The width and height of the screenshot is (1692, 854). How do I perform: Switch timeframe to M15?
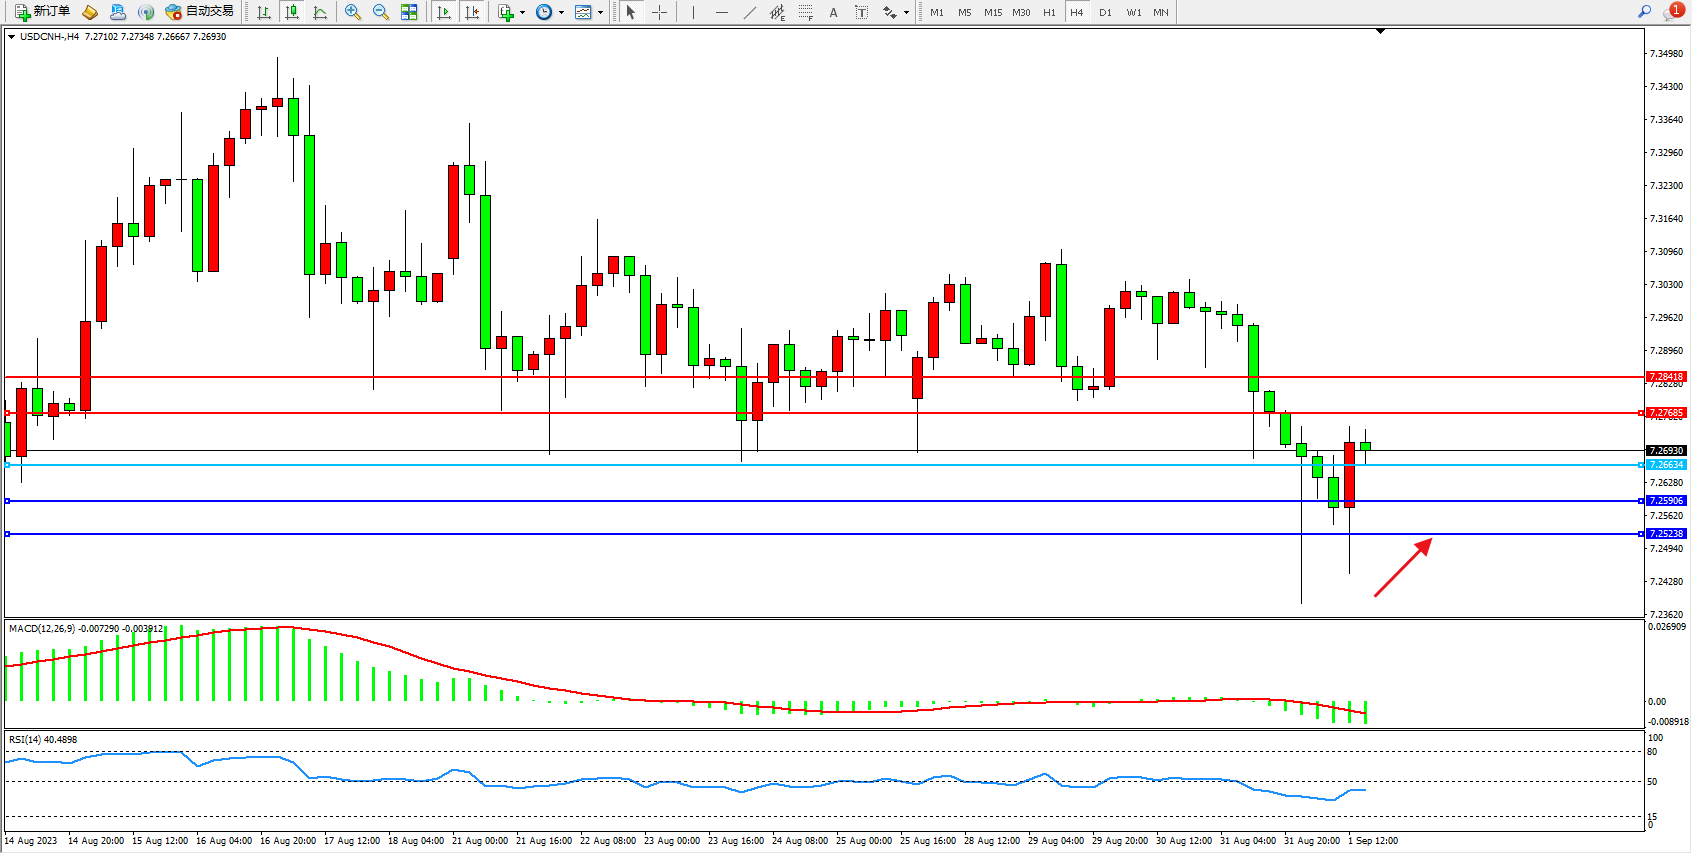(x=992, y=12)
